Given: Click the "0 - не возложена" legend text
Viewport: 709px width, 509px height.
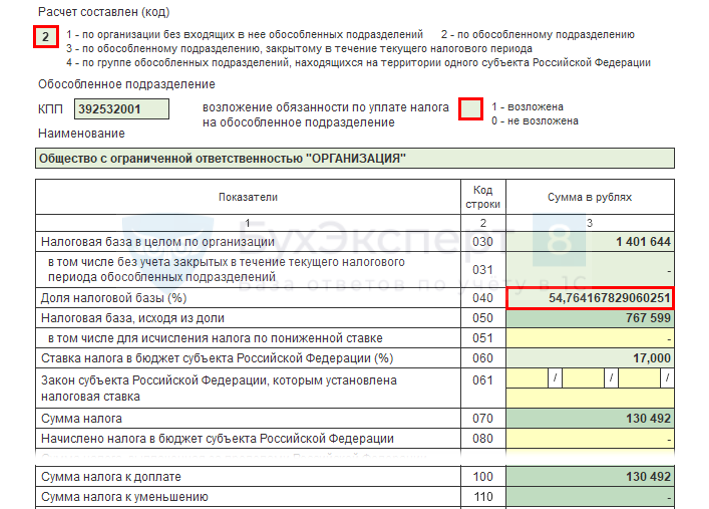Looking at the screenshot, I should click(535, 121).
